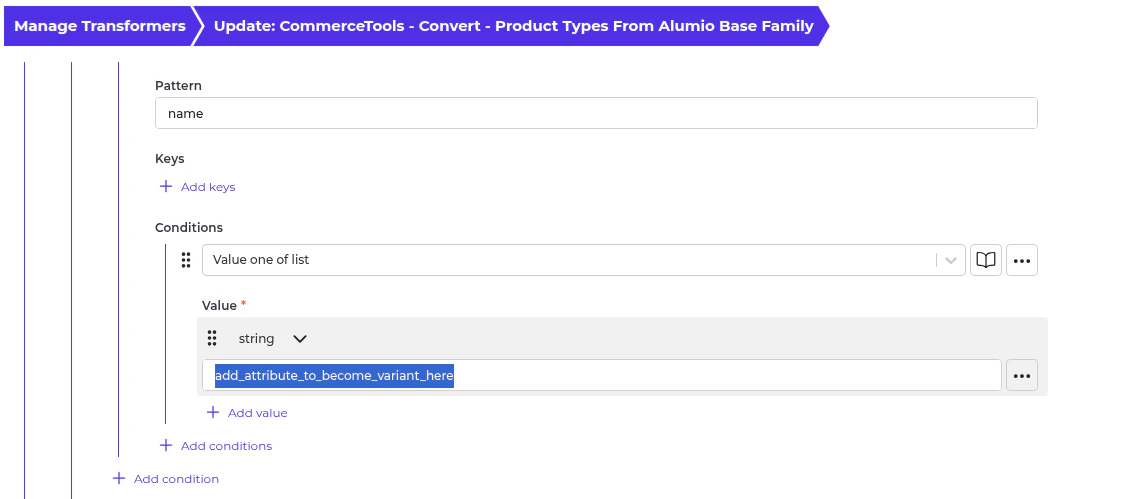Screen dimensions: 1135x499
Task: Click the 'Add value' link
Action: click(x=257, y=413)
